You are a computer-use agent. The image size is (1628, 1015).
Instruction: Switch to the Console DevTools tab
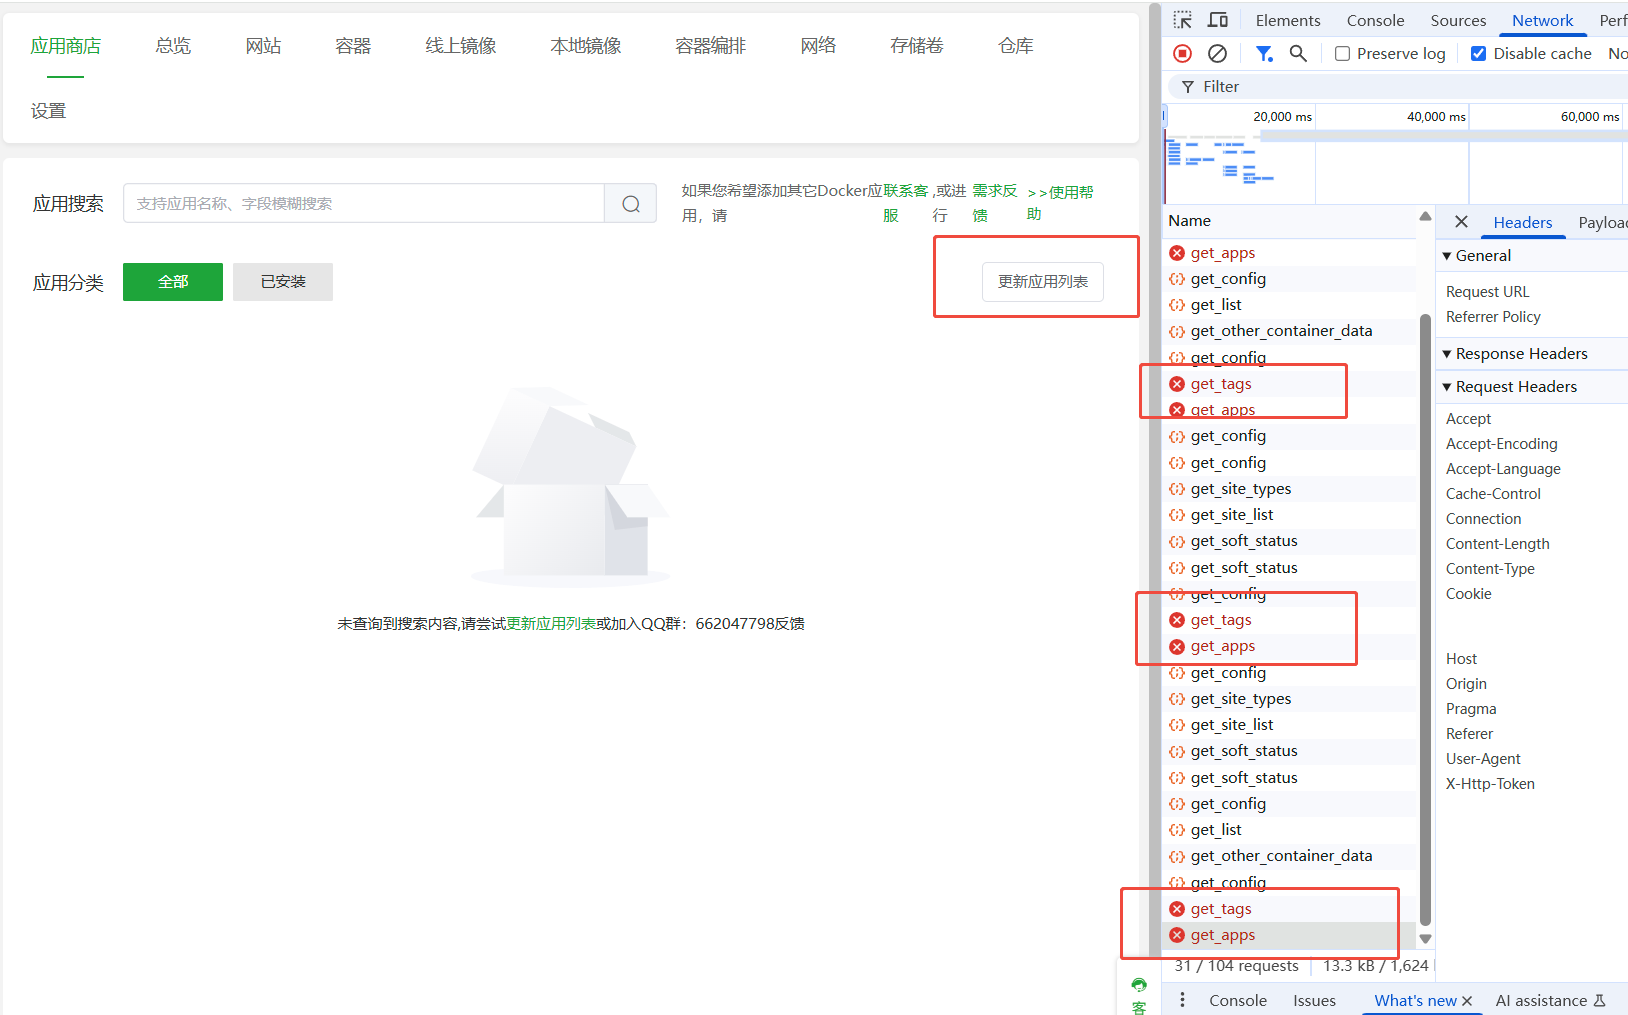(1375, 20)
